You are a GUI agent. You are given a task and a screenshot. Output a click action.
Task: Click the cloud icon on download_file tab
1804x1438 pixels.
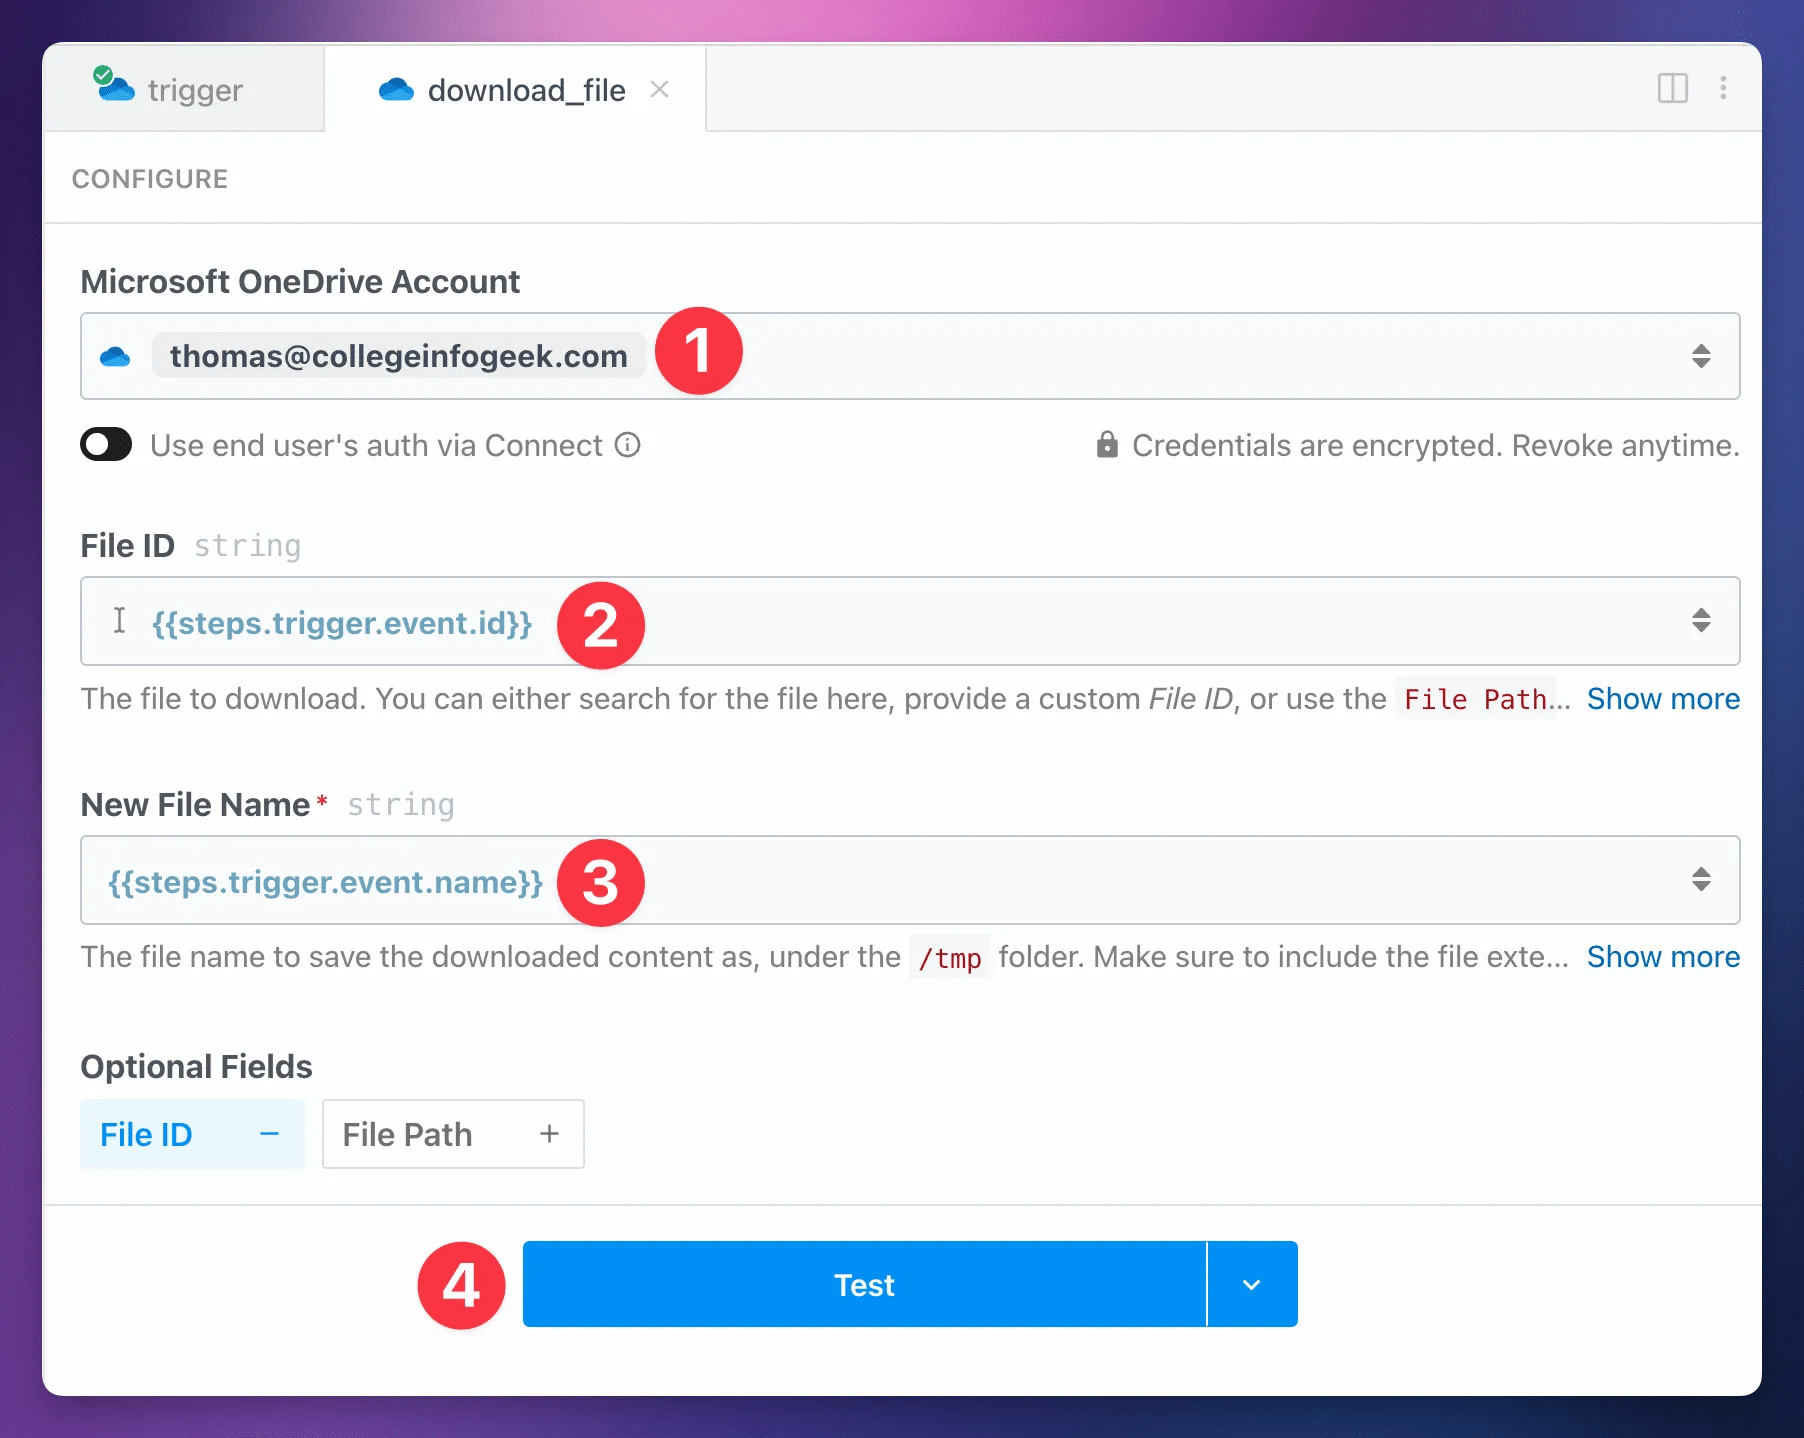pyautogui.click(x=396, y=90)
